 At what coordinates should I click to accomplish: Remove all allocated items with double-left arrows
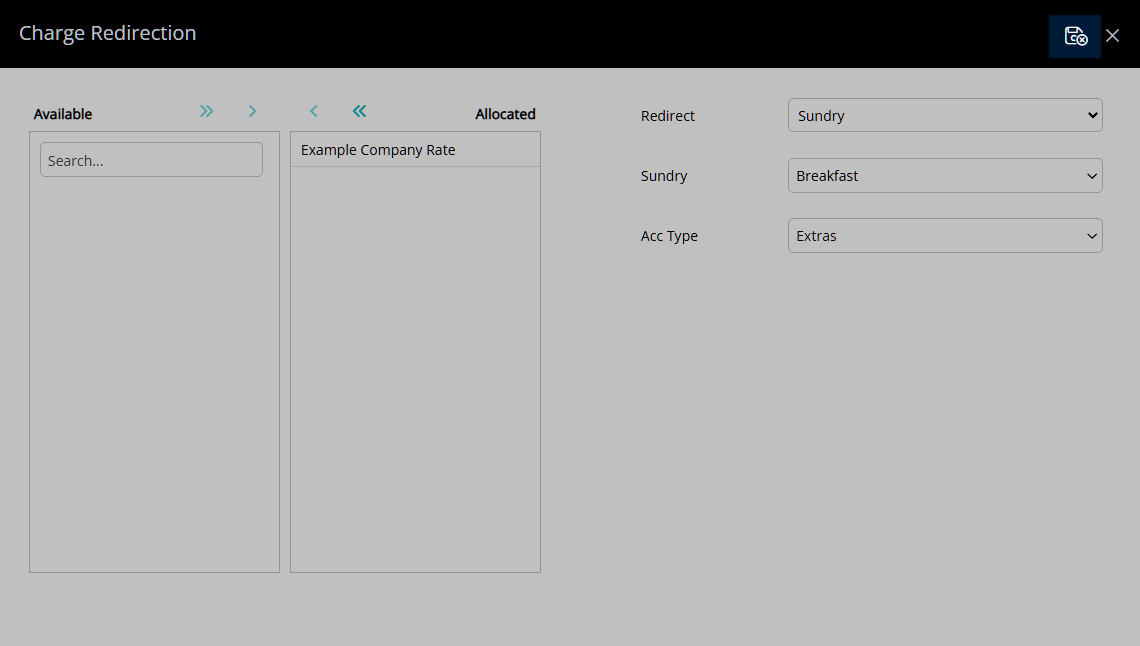pyautogui.click(x=359, y=111)
